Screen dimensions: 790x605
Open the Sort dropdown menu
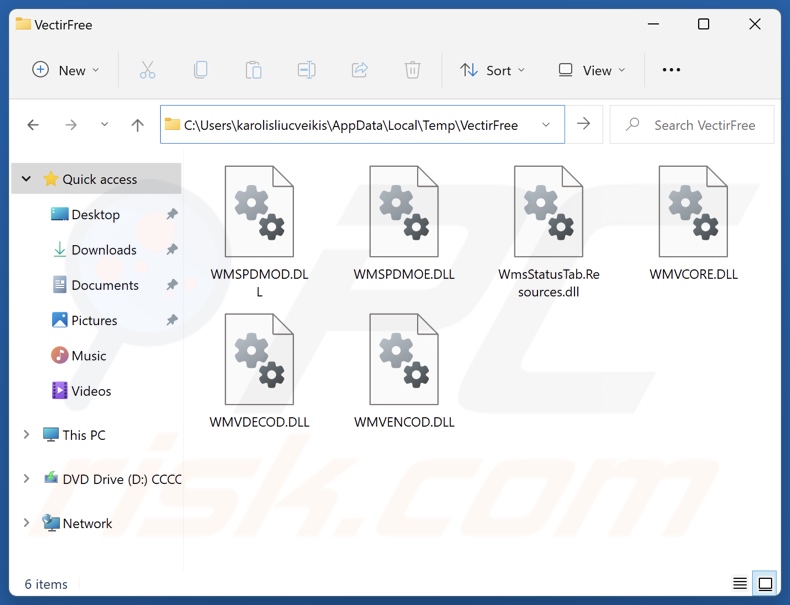coord(492,70)
